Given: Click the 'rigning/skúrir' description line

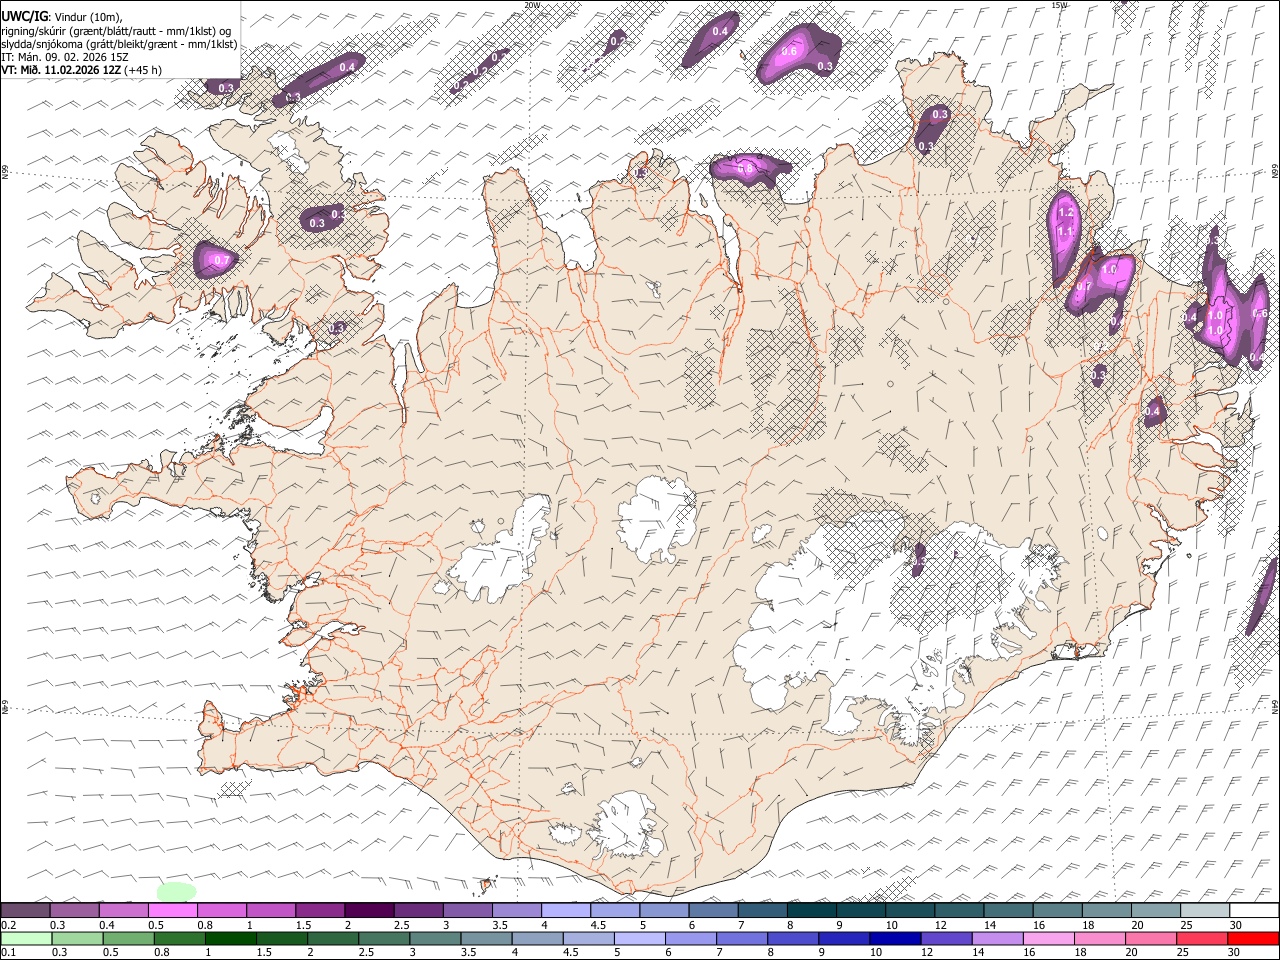Looking at the screenshot, I should click(116, 31).
